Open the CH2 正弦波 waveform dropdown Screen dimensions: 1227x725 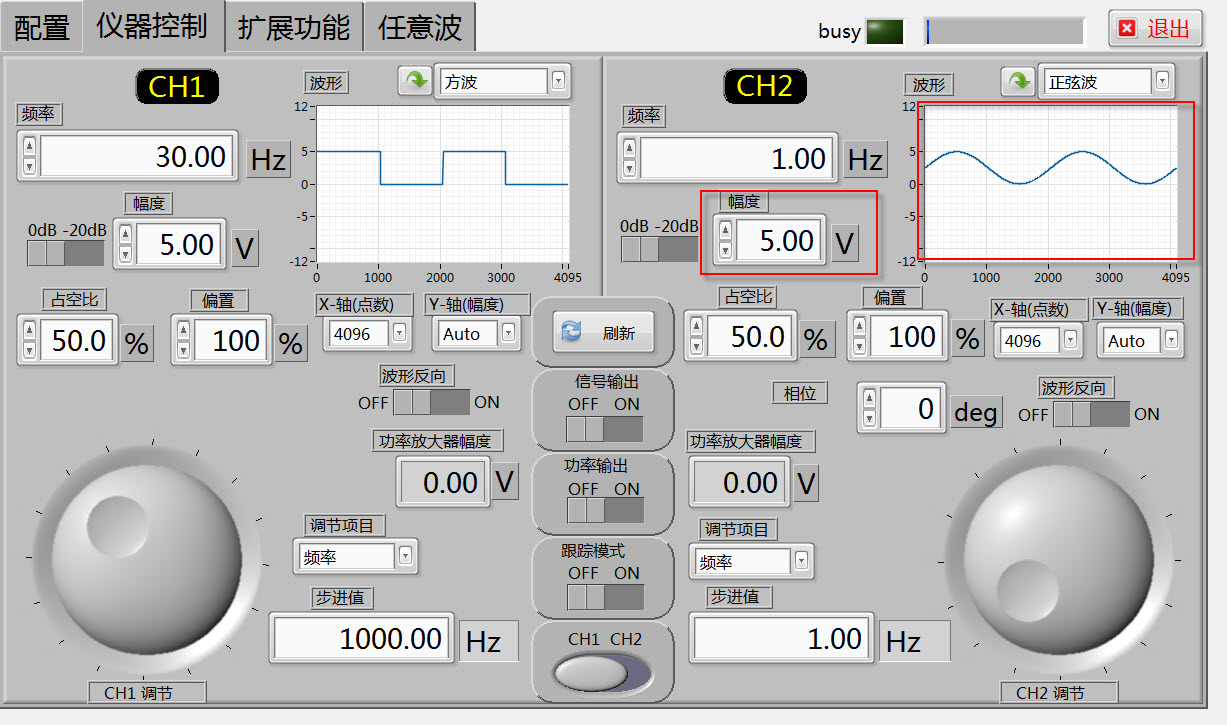(1162, 81)
